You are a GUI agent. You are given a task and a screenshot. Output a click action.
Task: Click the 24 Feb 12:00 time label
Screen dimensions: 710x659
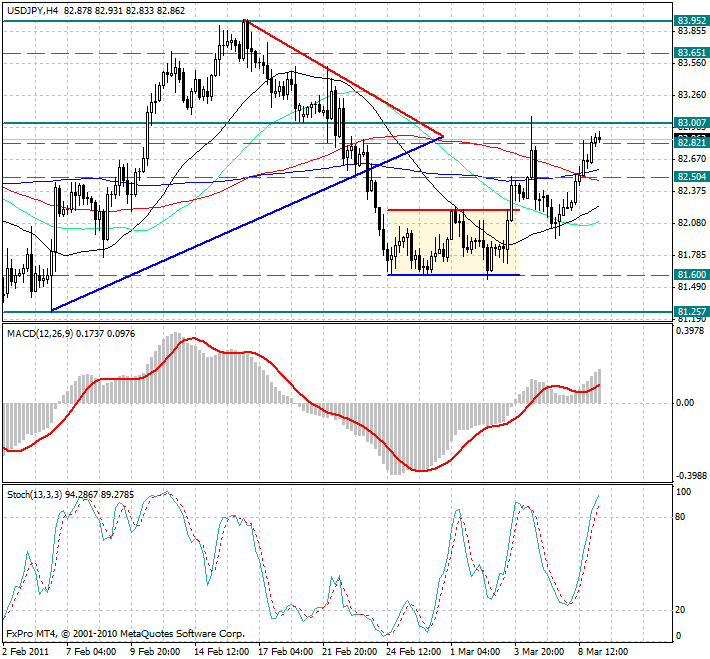[413, 652]
